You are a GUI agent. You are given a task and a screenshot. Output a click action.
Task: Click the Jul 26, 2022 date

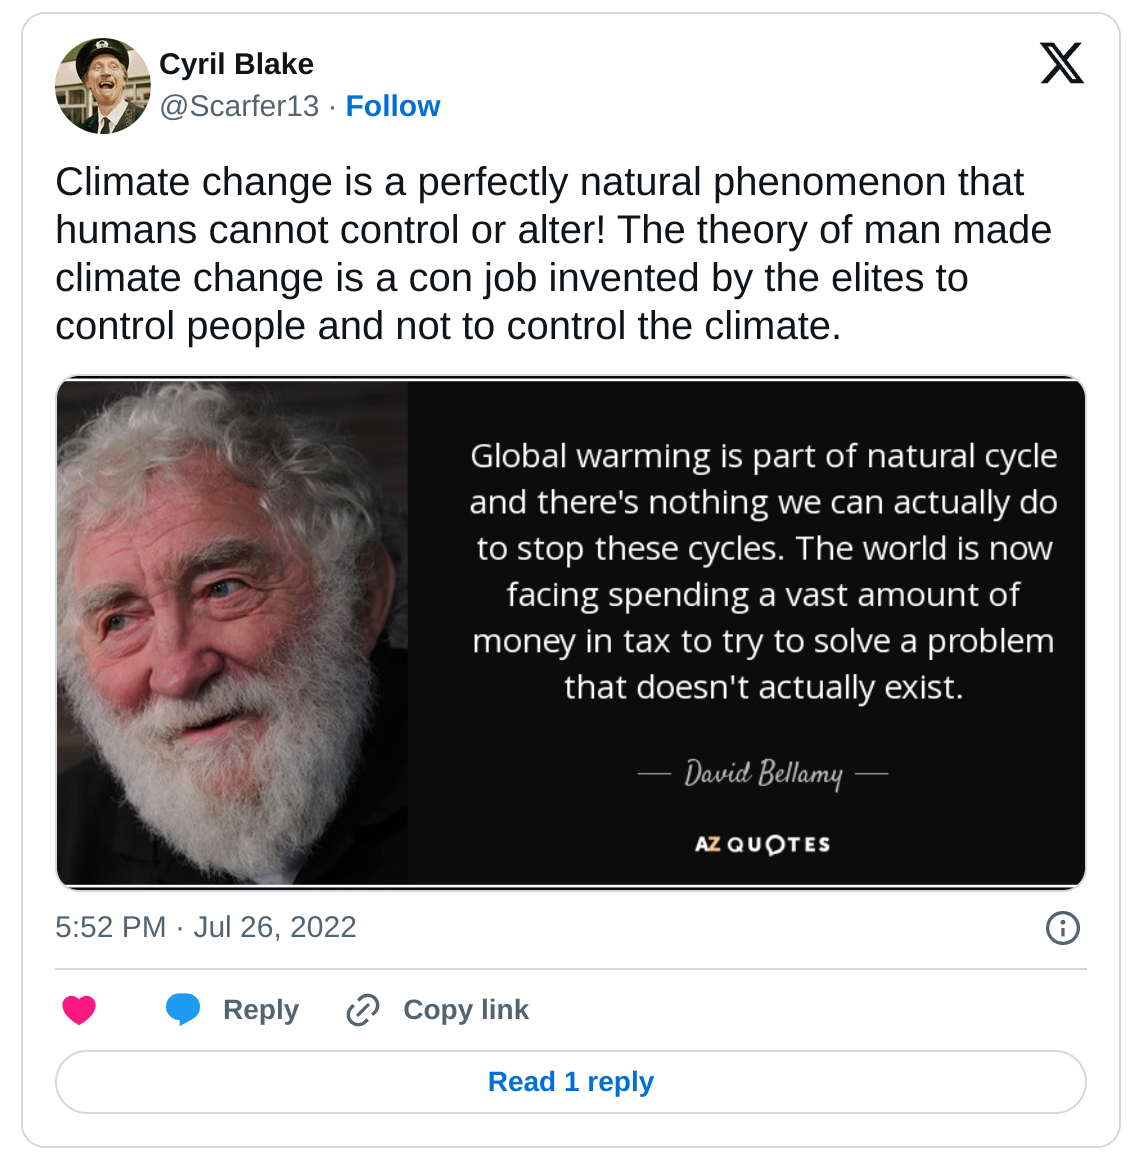click(275, 927)
